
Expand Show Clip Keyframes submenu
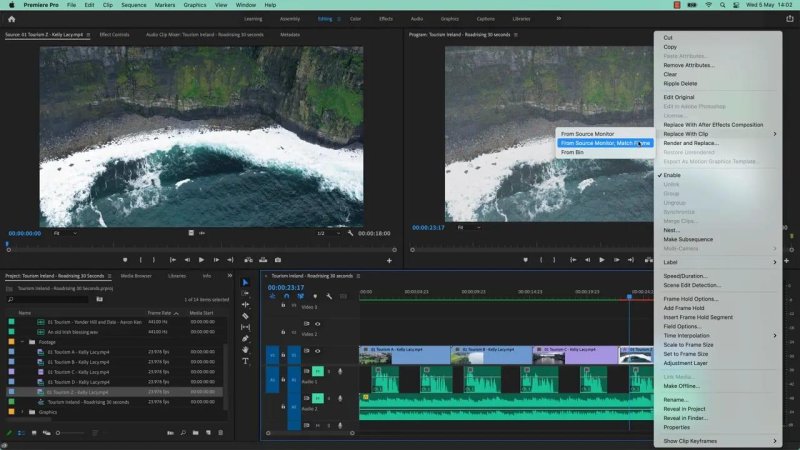pos(718,441)
